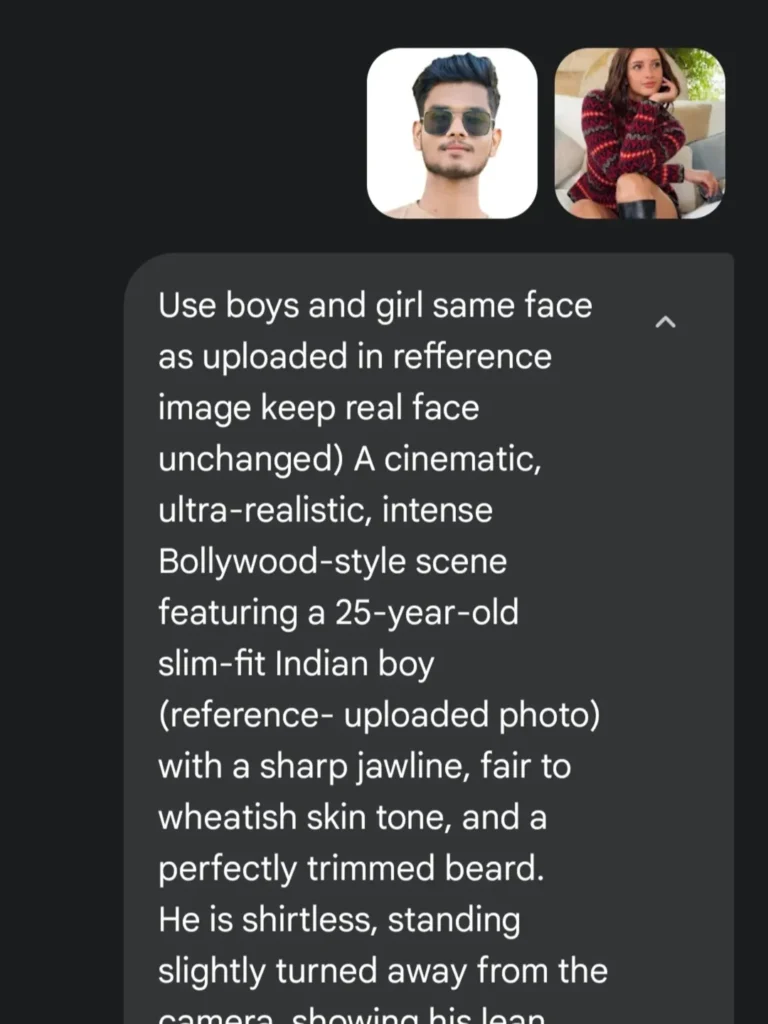
Task: Click the line "Use boys and girl same face"
Action: pos(375,305)
